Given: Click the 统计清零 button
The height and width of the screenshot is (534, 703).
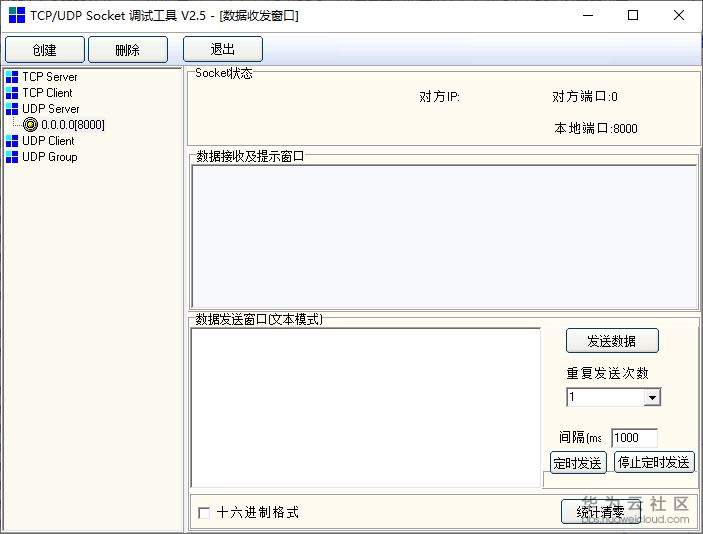Looking at the screenshot, I should click(601, 512).
